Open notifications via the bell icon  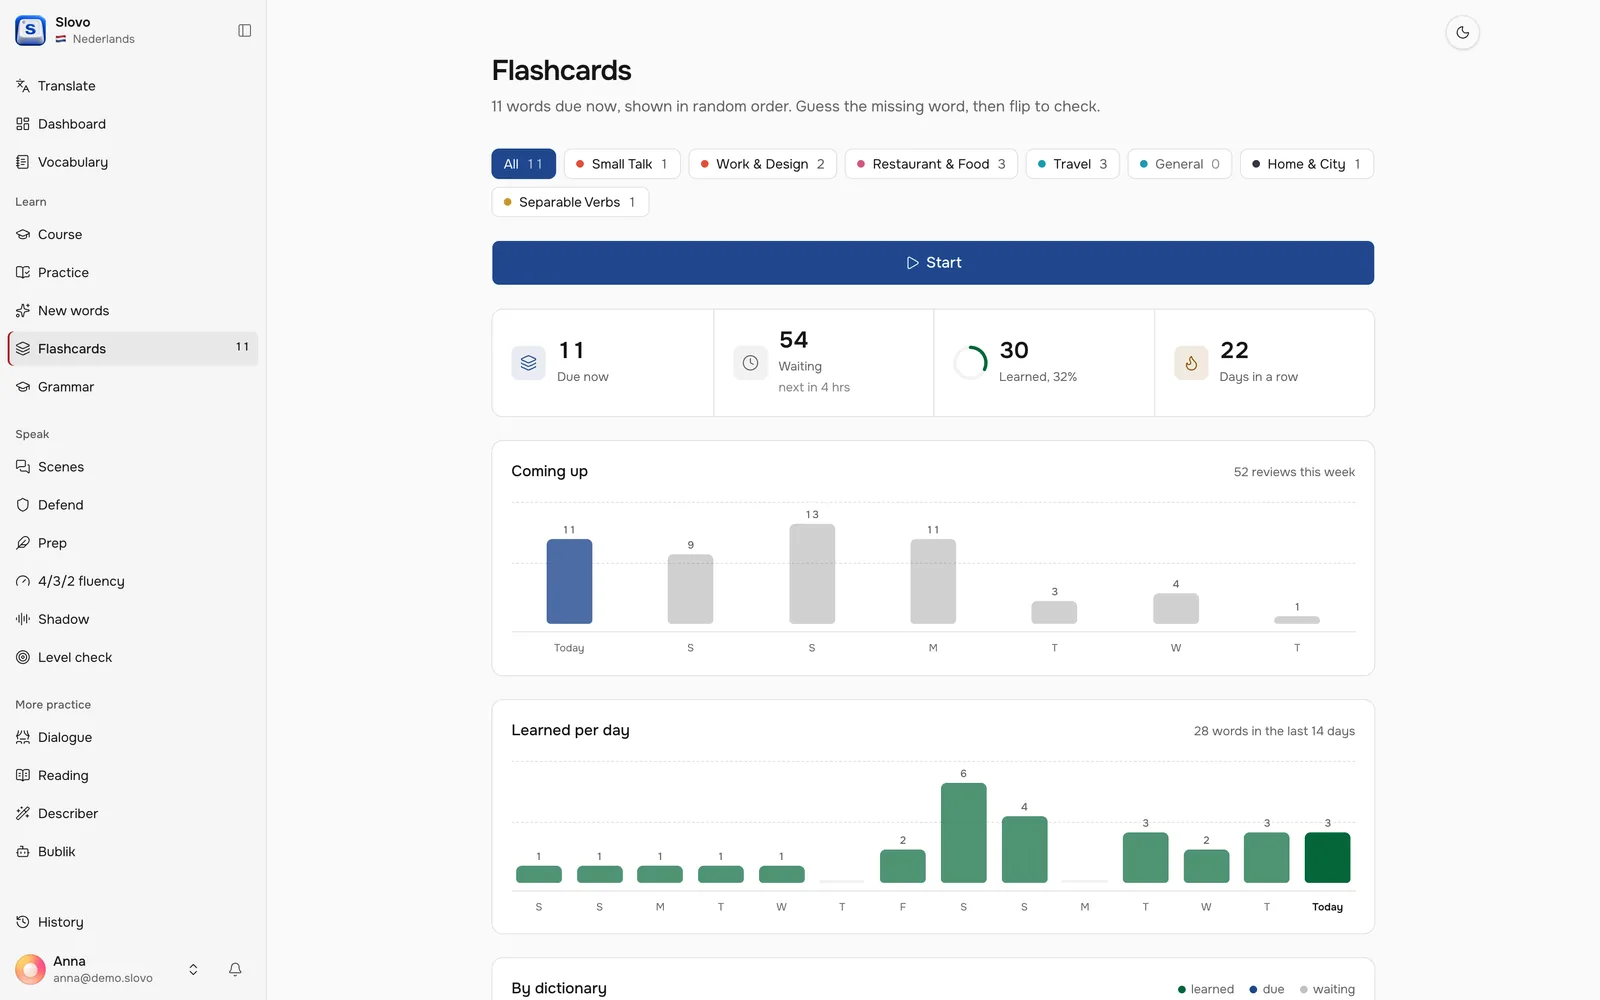tap(235, 969)
